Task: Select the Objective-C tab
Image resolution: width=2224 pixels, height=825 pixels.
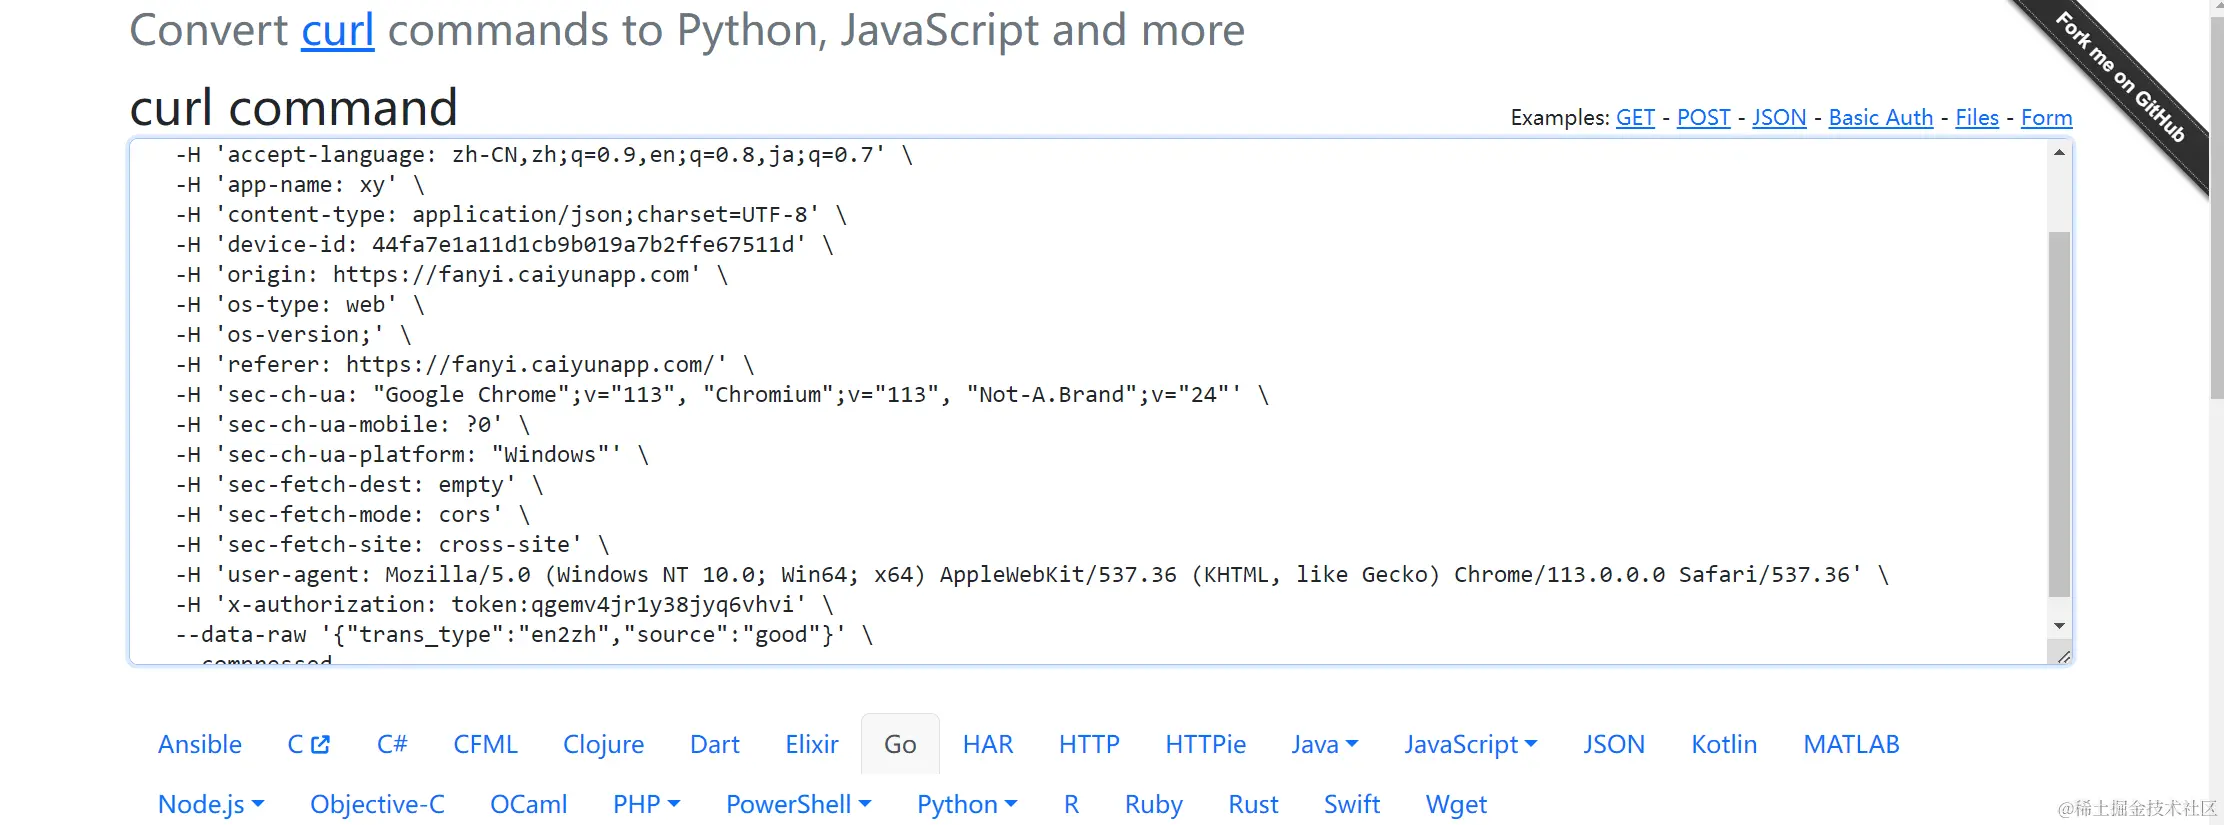Action: point(377,805)
